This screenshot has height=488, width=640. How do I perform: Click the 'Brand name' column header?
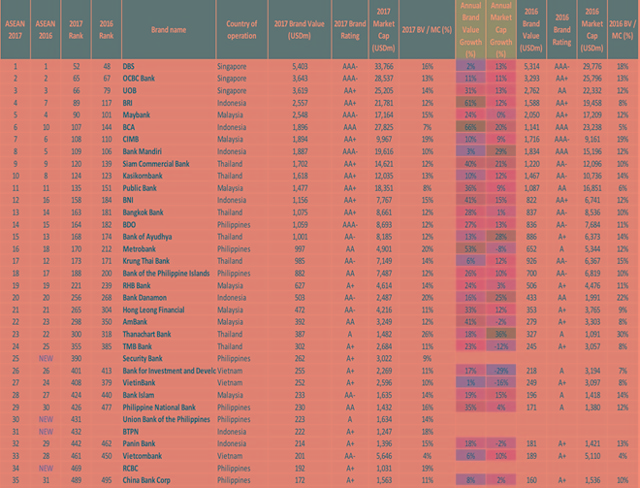[x=169, y=30]
